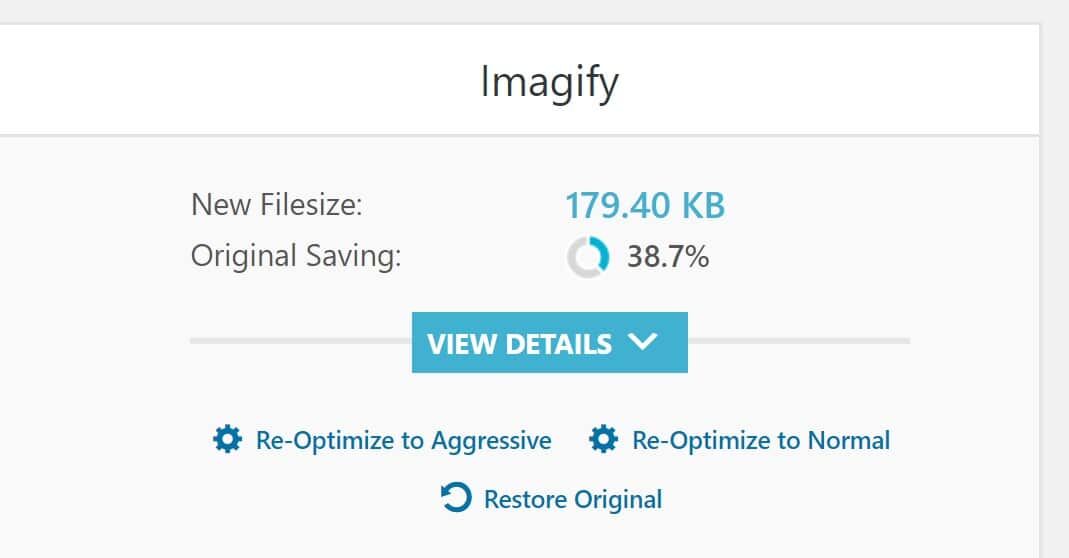The width and height of the screenshot is (1069, 558).
Task: Click the donut chart saving indicator
Action: [587, 258]
